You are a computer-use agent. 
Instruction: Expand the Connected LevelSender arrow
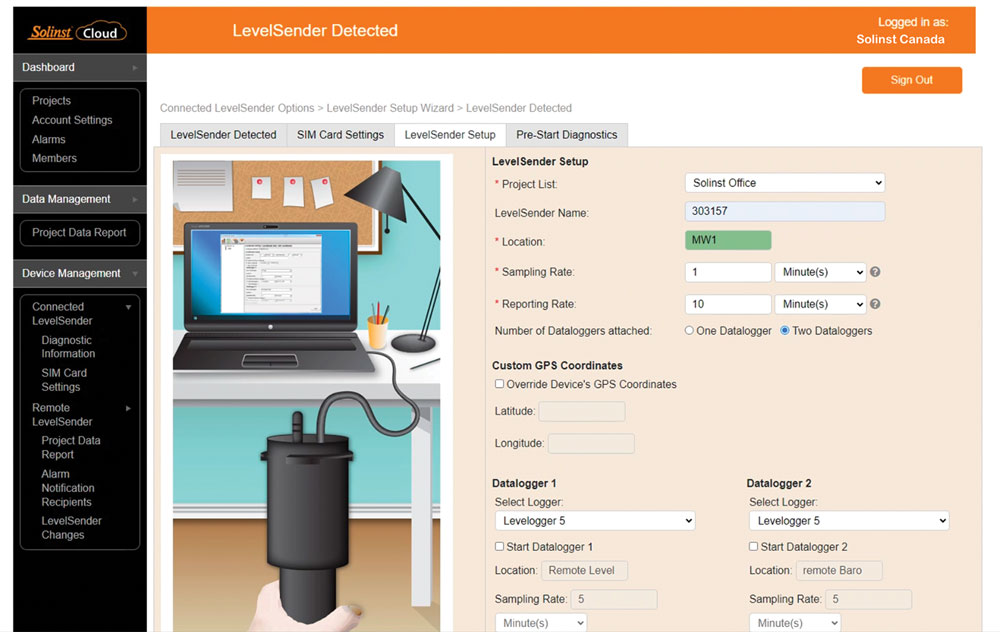pos(128,307)
